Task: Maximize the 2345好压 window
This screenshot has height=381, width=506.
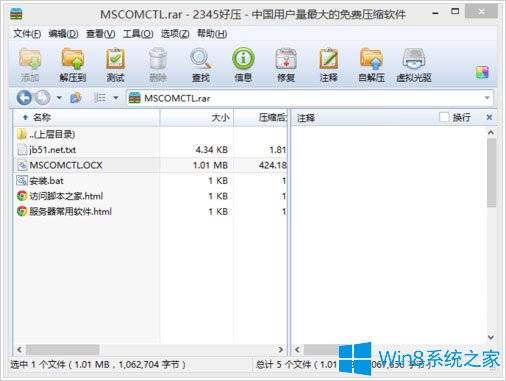Action: 455,12
